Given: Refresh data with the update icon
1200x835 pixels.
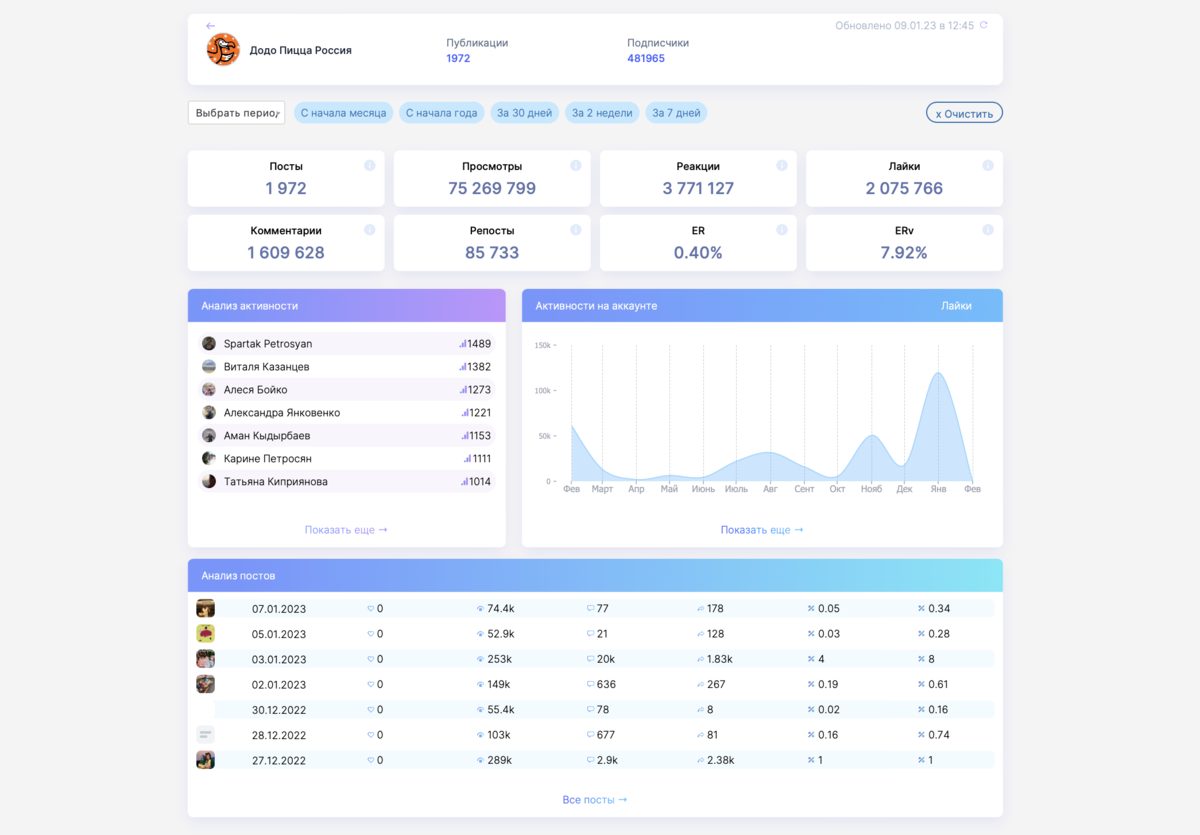Looking at the screenshot, I should click(x=984, y=25).
